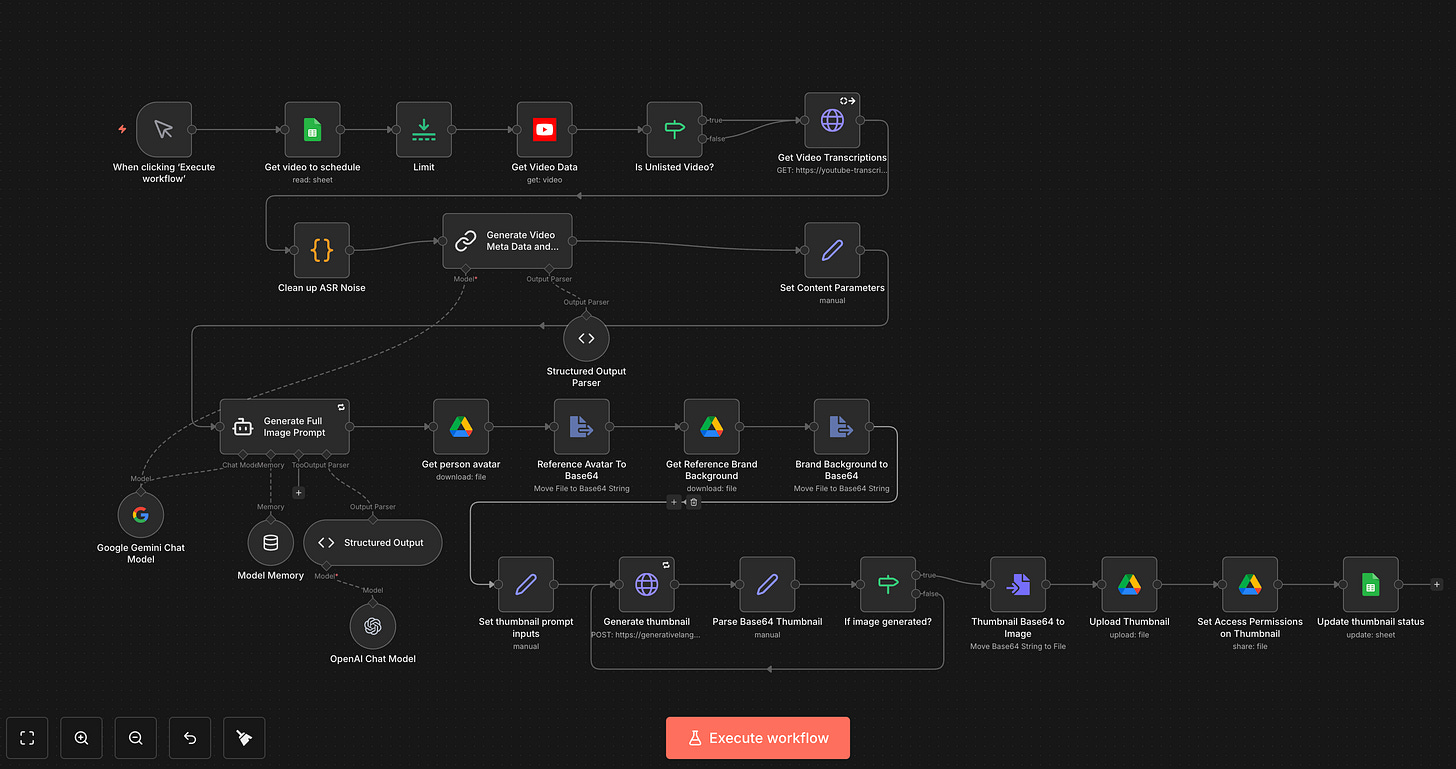The width and height of the screenshot is (1456, 769).
Task: Zoom out of the canvas
Action: coord(136,738)
